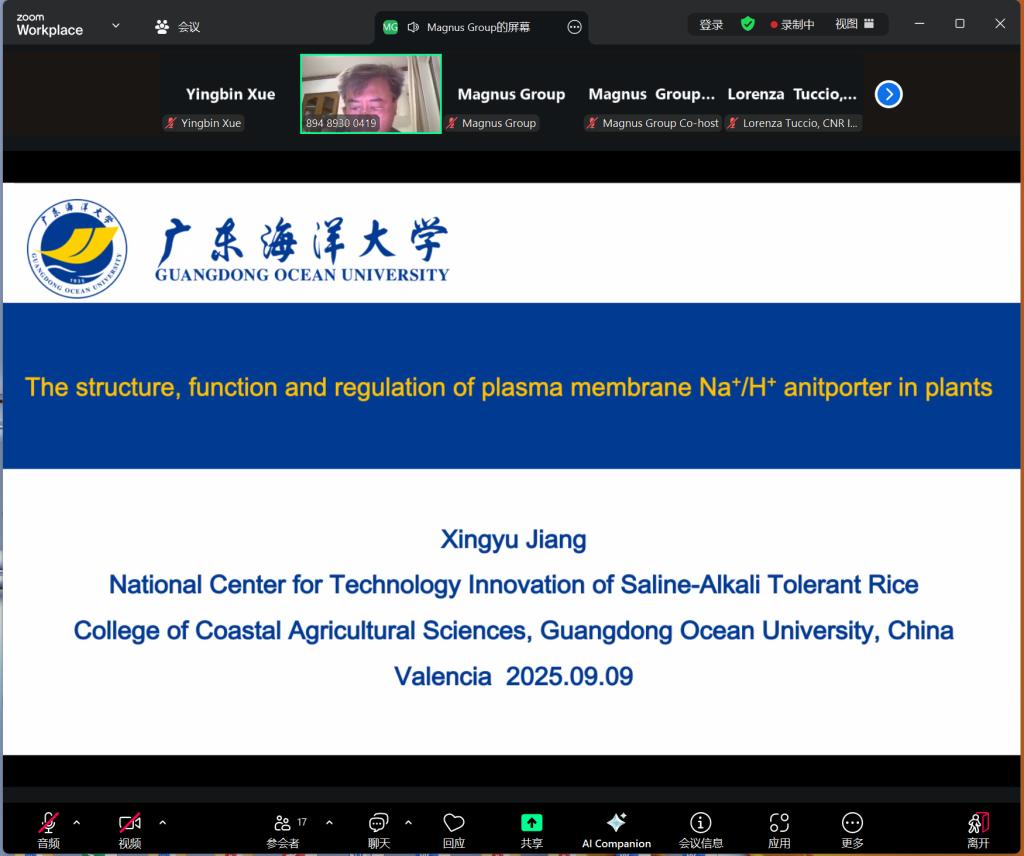Open the 应用 apps icon
The image size is (1024, 856).
(x=779, y=829)
